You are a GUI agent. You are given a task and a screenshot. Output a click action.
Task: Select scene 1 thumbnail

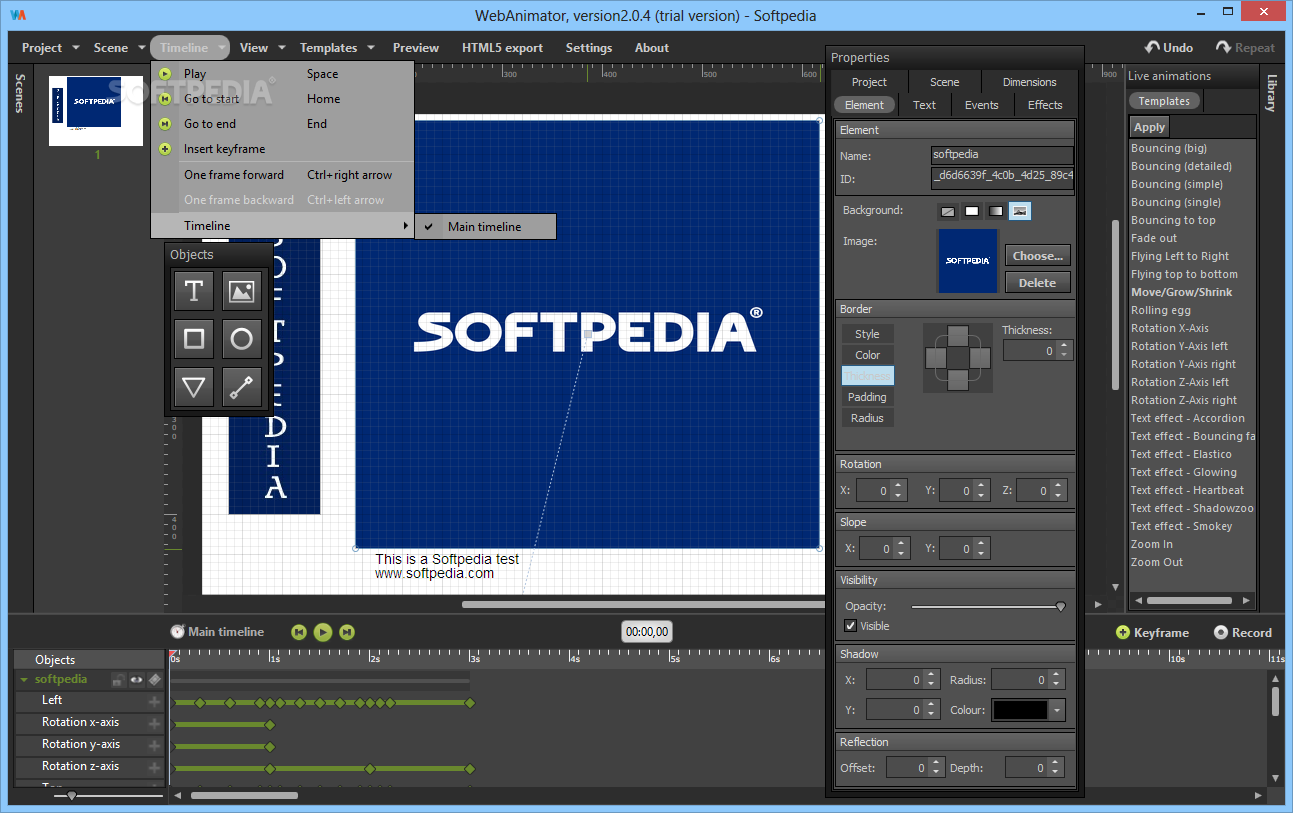point(97,110)
